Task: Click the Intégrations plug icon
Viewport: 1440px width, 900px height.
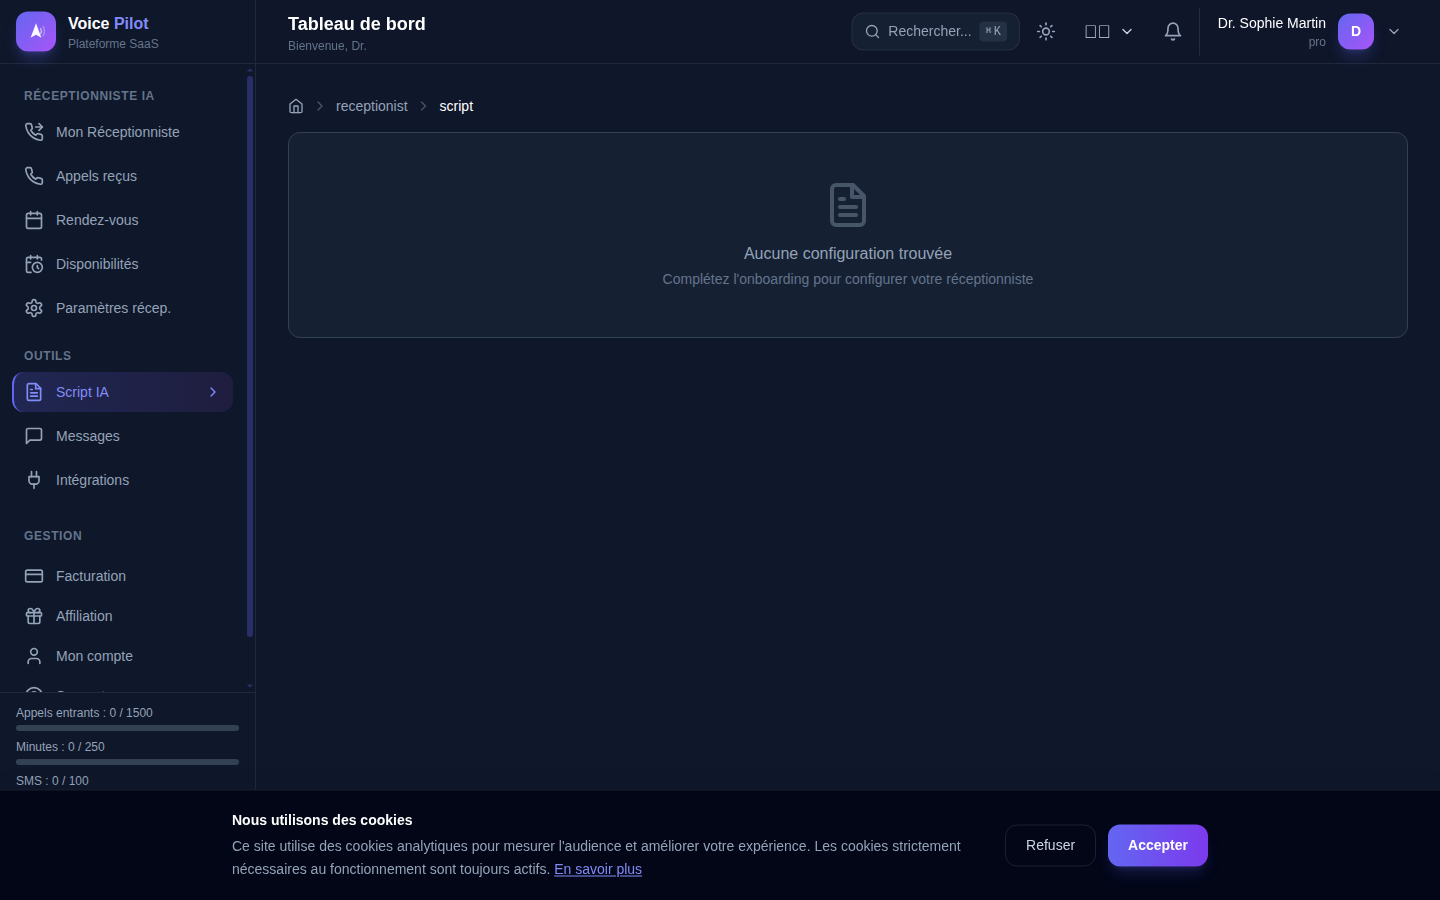Action: [x=34, y=480]
